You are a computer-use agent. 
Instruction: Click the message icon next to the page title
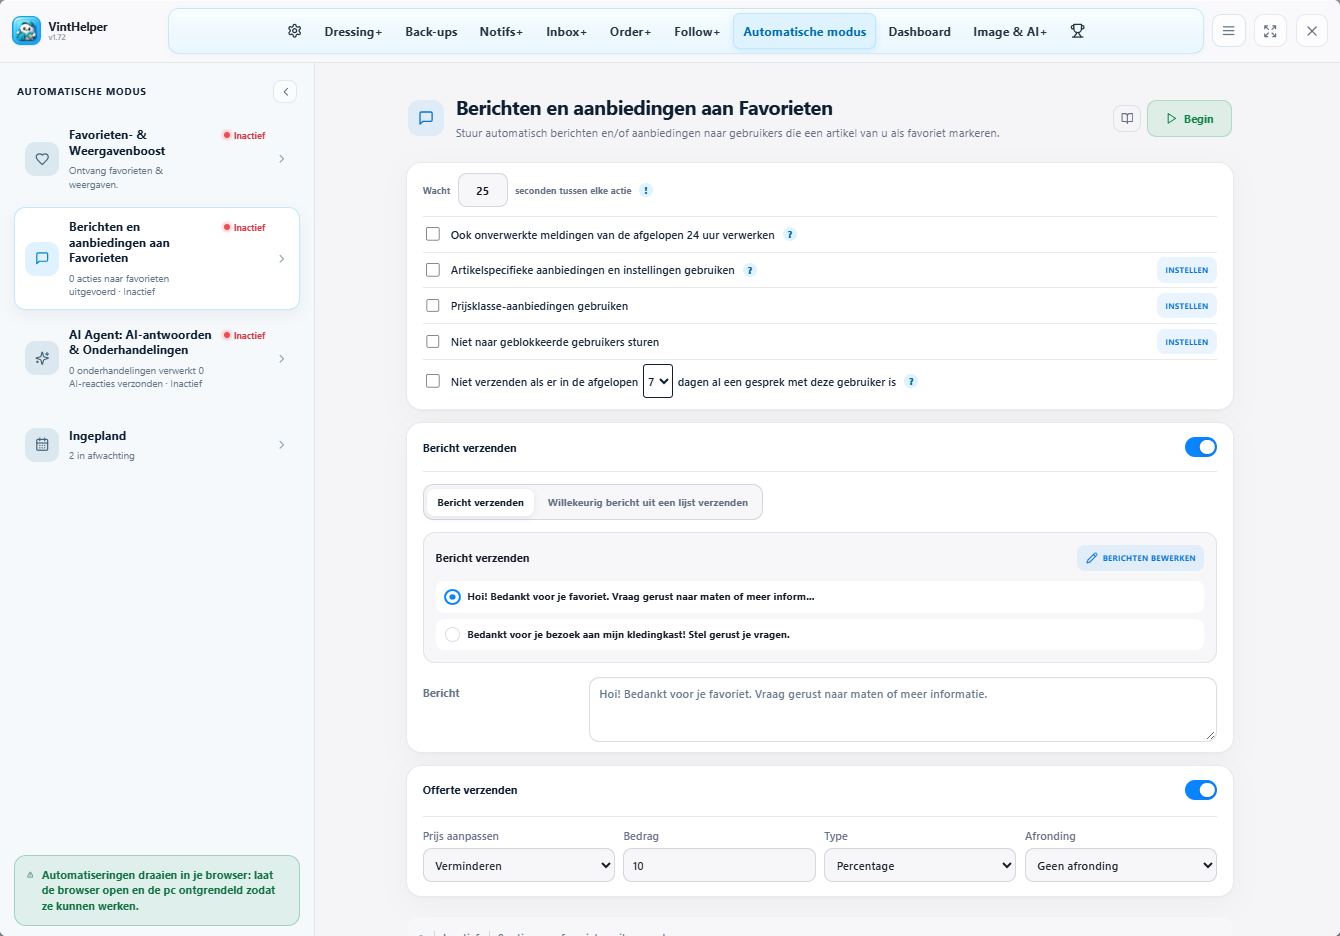click(426, 118)
